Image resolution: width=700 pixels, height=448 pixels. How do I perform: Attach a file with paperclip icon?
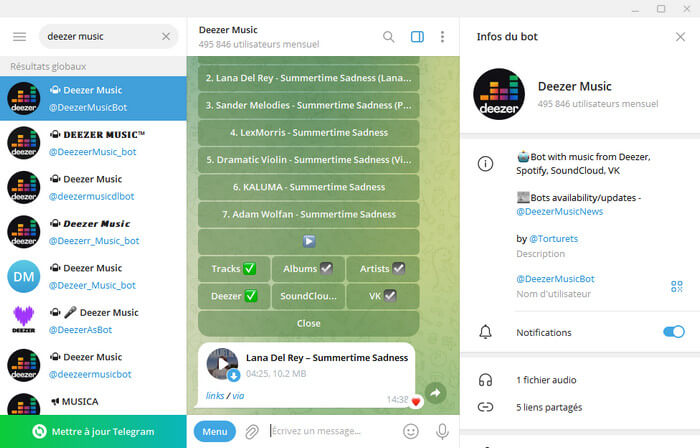click(252, 431)
